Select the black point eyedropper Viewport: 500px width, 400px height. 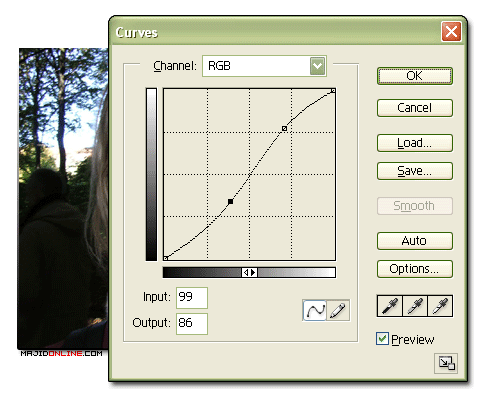click(390, 306)
